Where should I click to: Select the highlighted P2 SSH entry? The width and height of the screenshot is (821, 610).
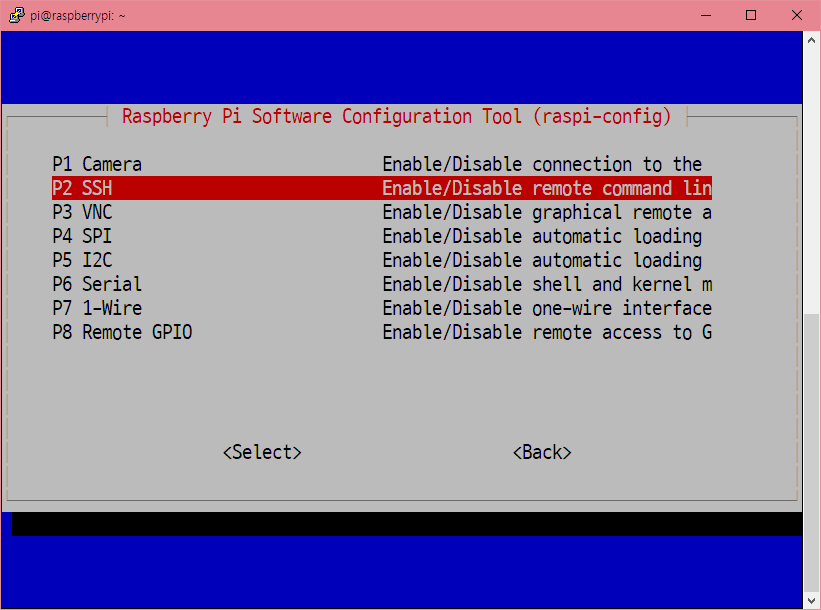(382, 188)
